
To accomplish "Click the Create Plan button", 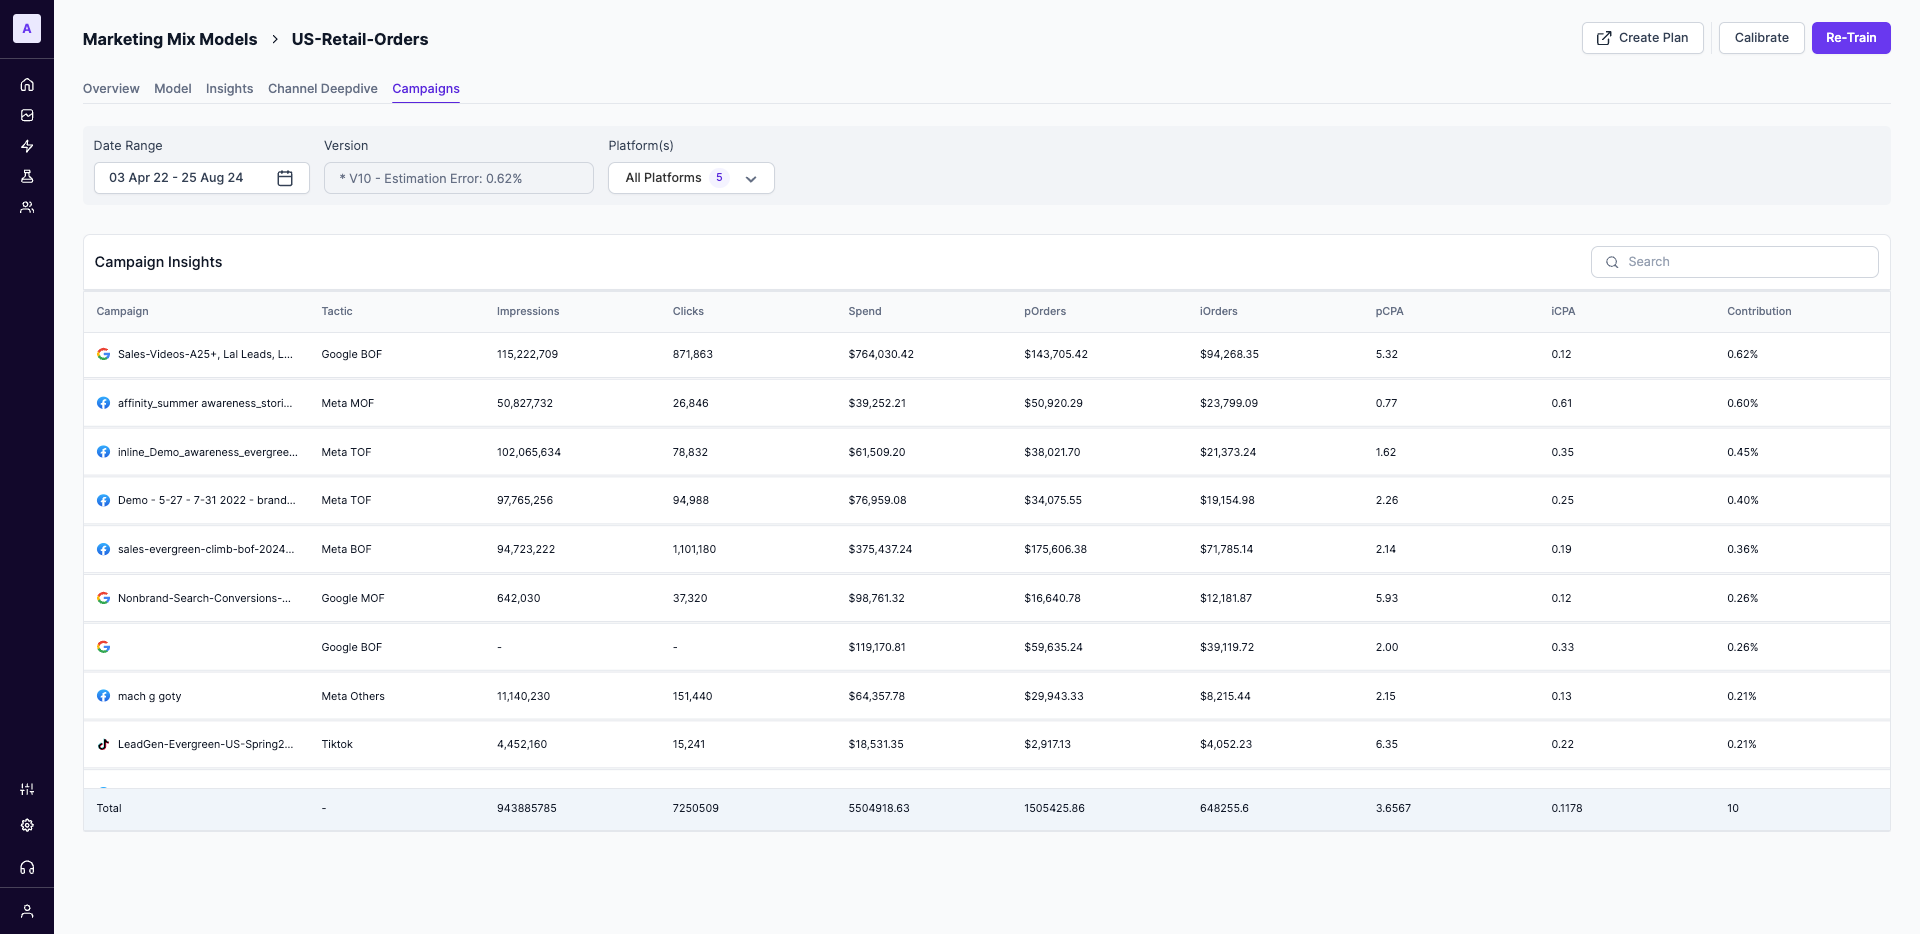I will tap(1643, 38).
